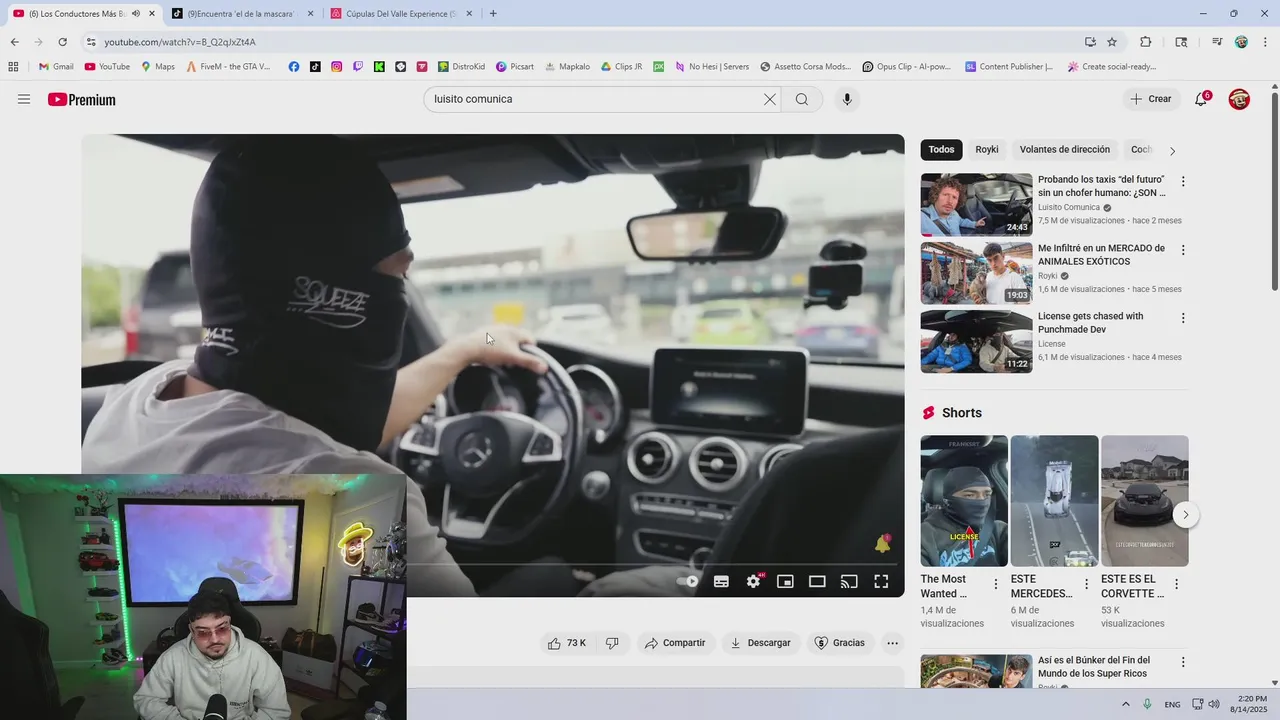Open options for 'ESTE MERCEDES' short

(1086, 584)
